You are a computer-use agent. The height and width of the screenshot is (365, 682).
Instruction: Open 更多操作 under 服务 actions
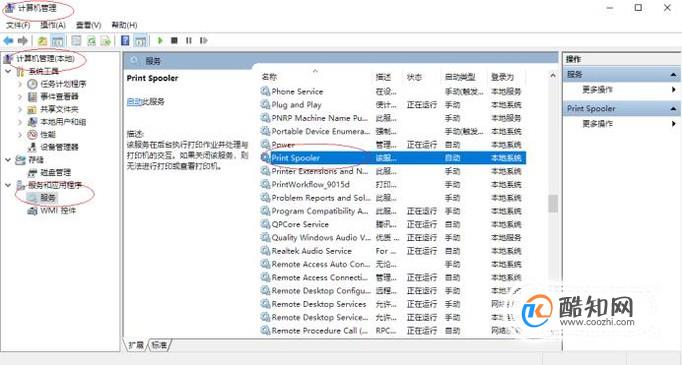(x=598, y=90)
